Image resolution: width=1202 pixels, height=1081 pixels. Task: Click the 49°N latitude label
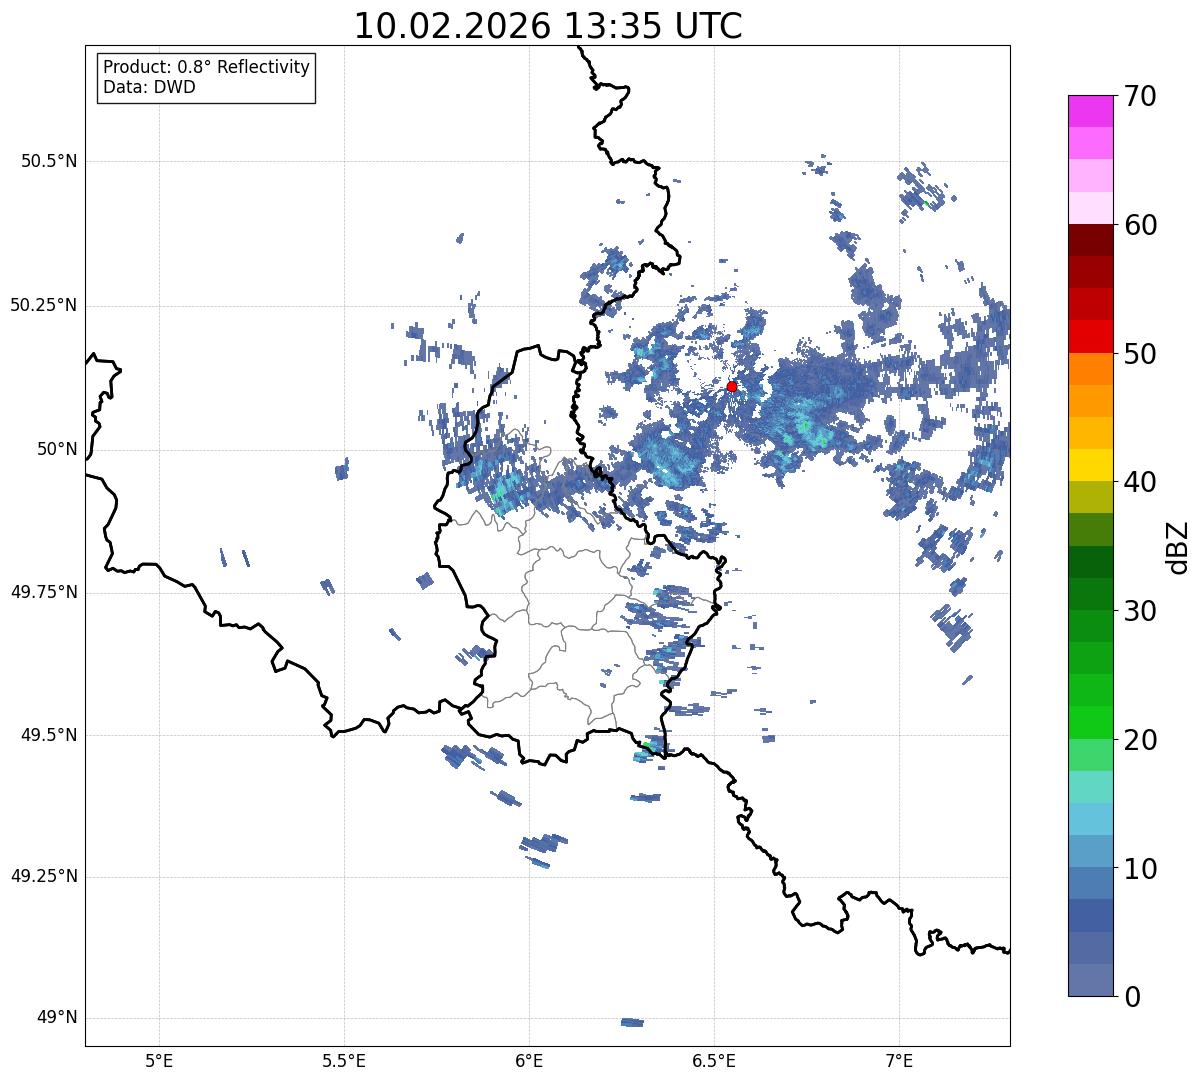pyautogui.click(x=57, y=1017)
